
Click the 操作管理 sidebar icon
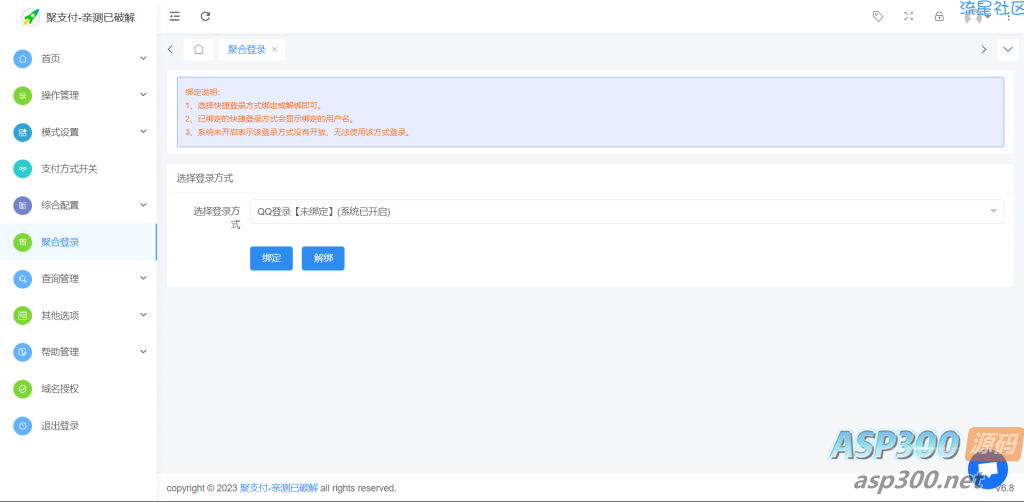pyautogui.click(x=23, y=95)
